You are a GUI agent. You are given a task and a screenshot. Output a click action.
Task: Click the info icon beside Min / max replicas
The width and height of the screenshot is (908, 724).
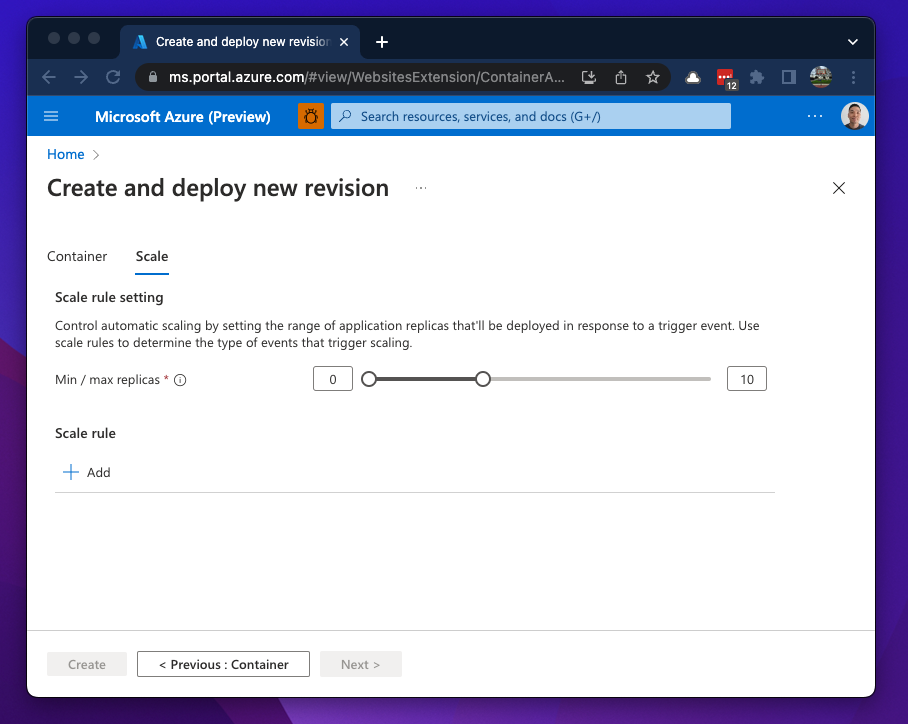(x=181, y=380)
